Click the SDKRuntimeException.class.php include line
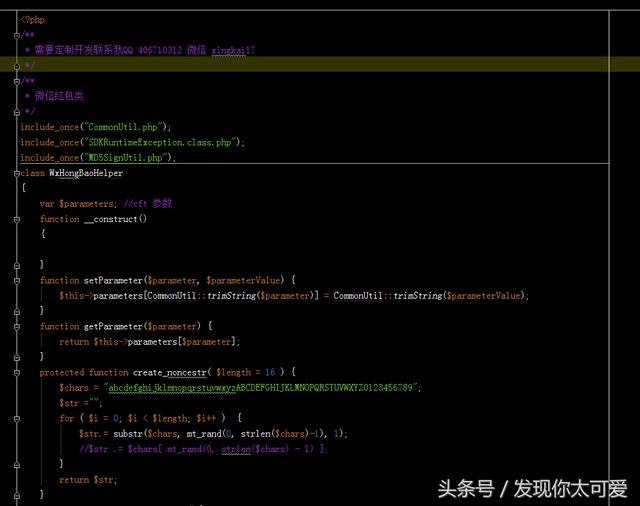The width and height of the screenshot is (640, 506). pos(133,142)
